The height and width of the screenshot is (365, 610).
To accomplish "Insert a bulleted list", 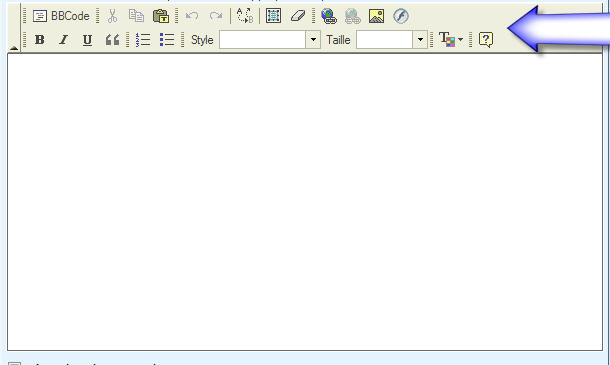I will tap(167, 40).
